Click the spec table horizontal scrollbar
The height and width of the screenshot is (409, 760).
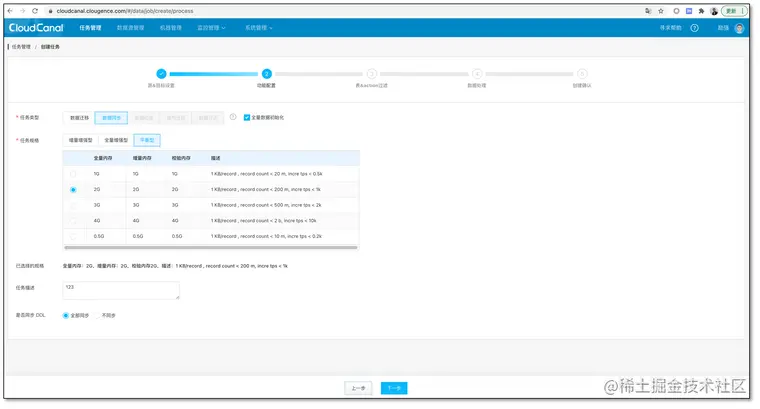point(211,248)
